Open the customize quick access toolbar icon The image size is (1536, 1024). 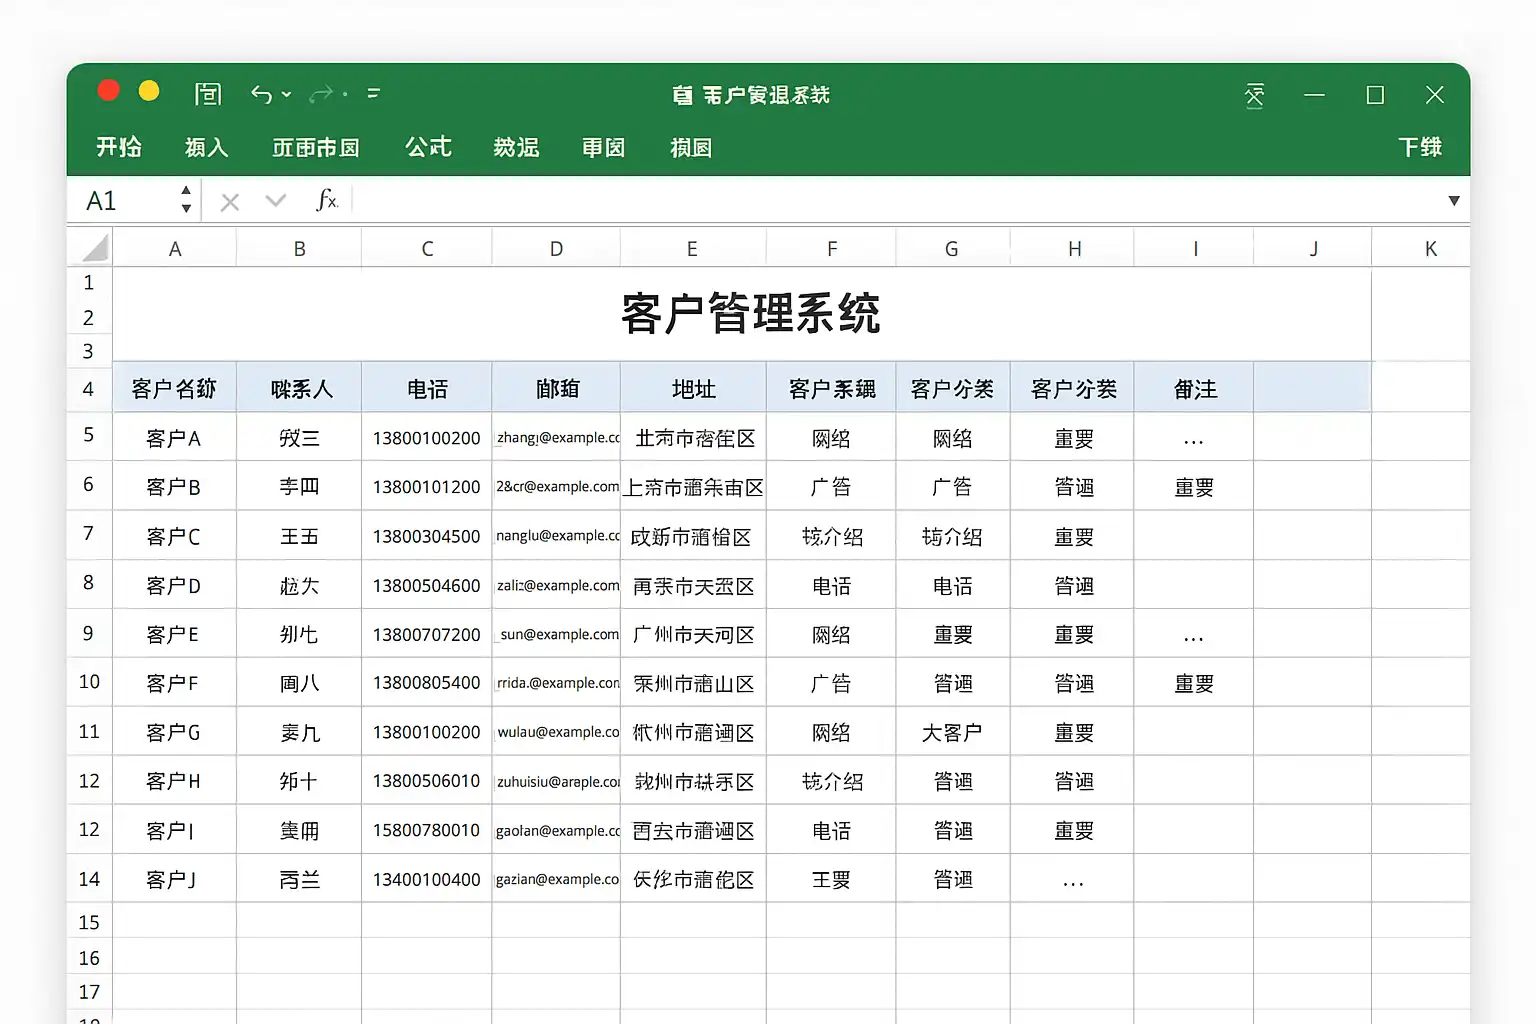point(374,94)
